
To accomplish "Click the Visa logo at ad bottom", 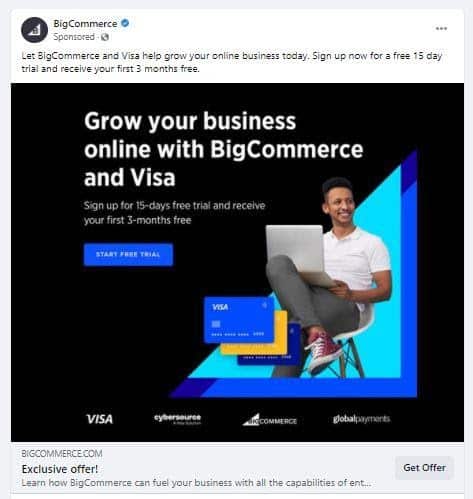I will pos(99,419).
